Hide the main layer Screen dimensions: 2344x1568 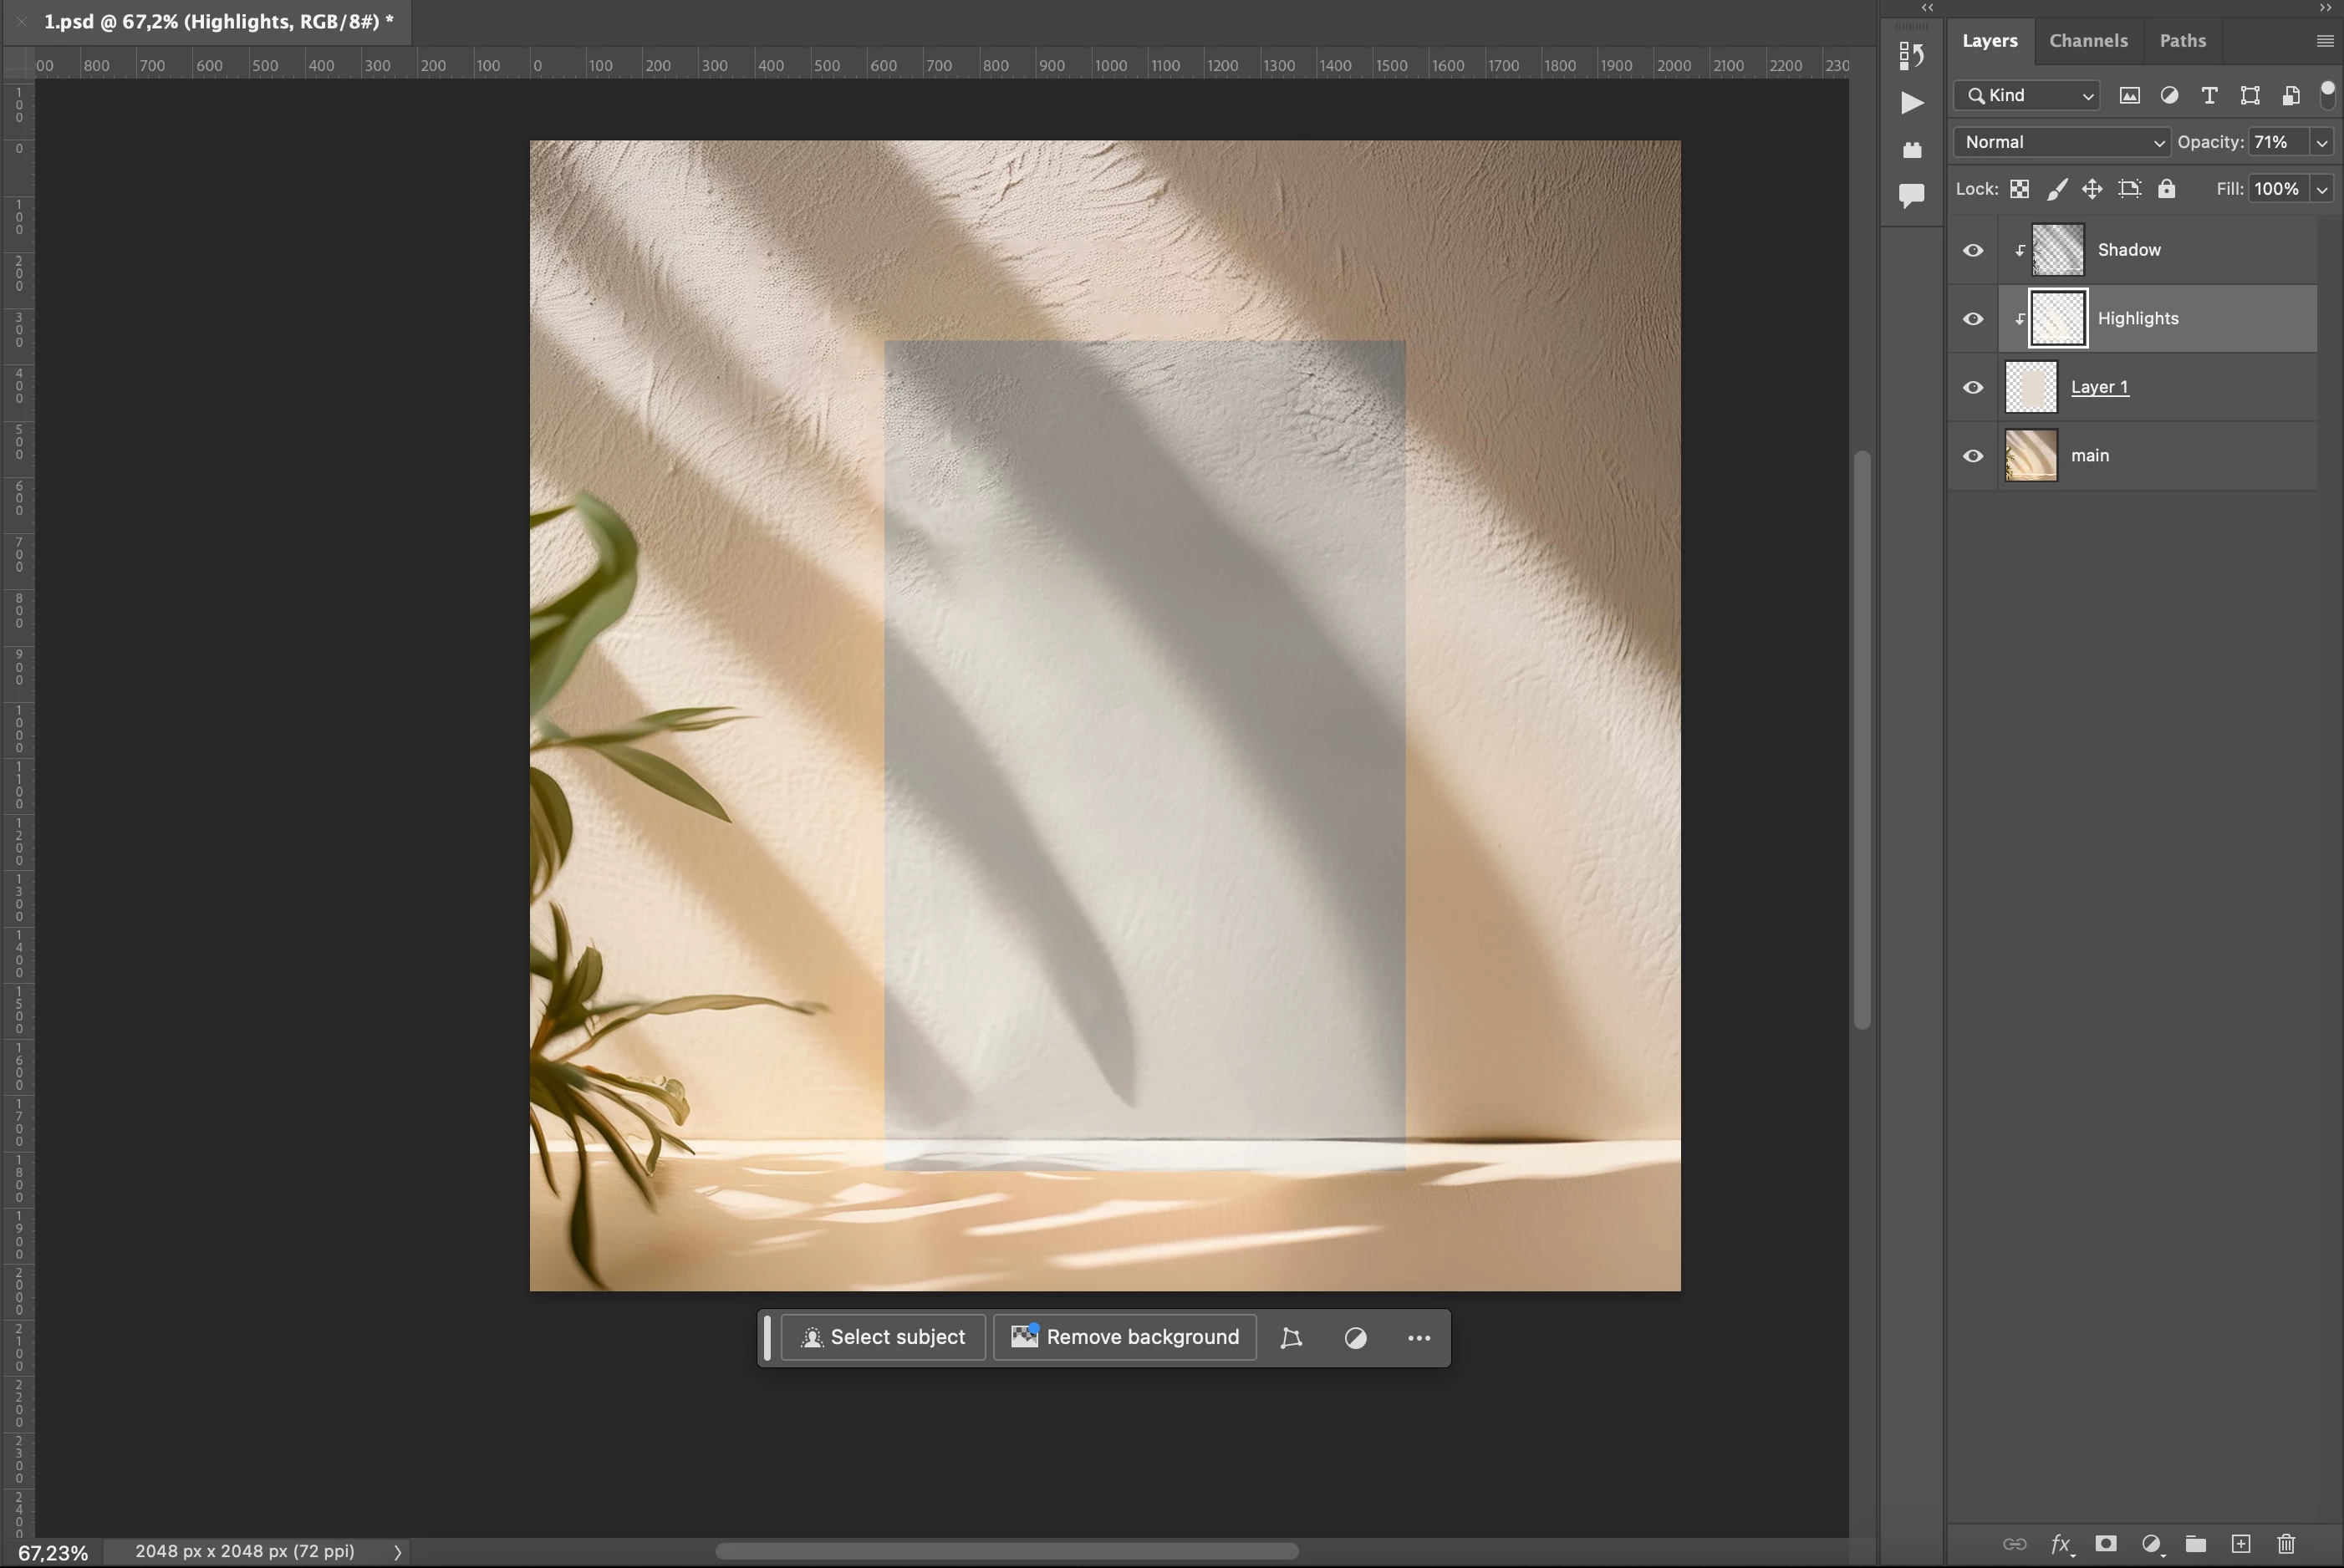point(1972,456)
